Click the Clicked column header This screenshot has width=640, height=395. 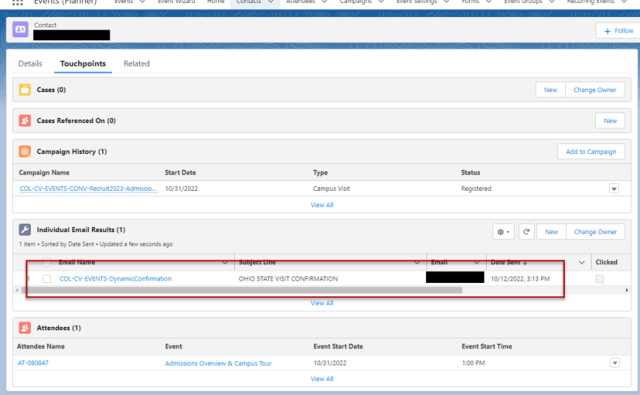(606, 262)
